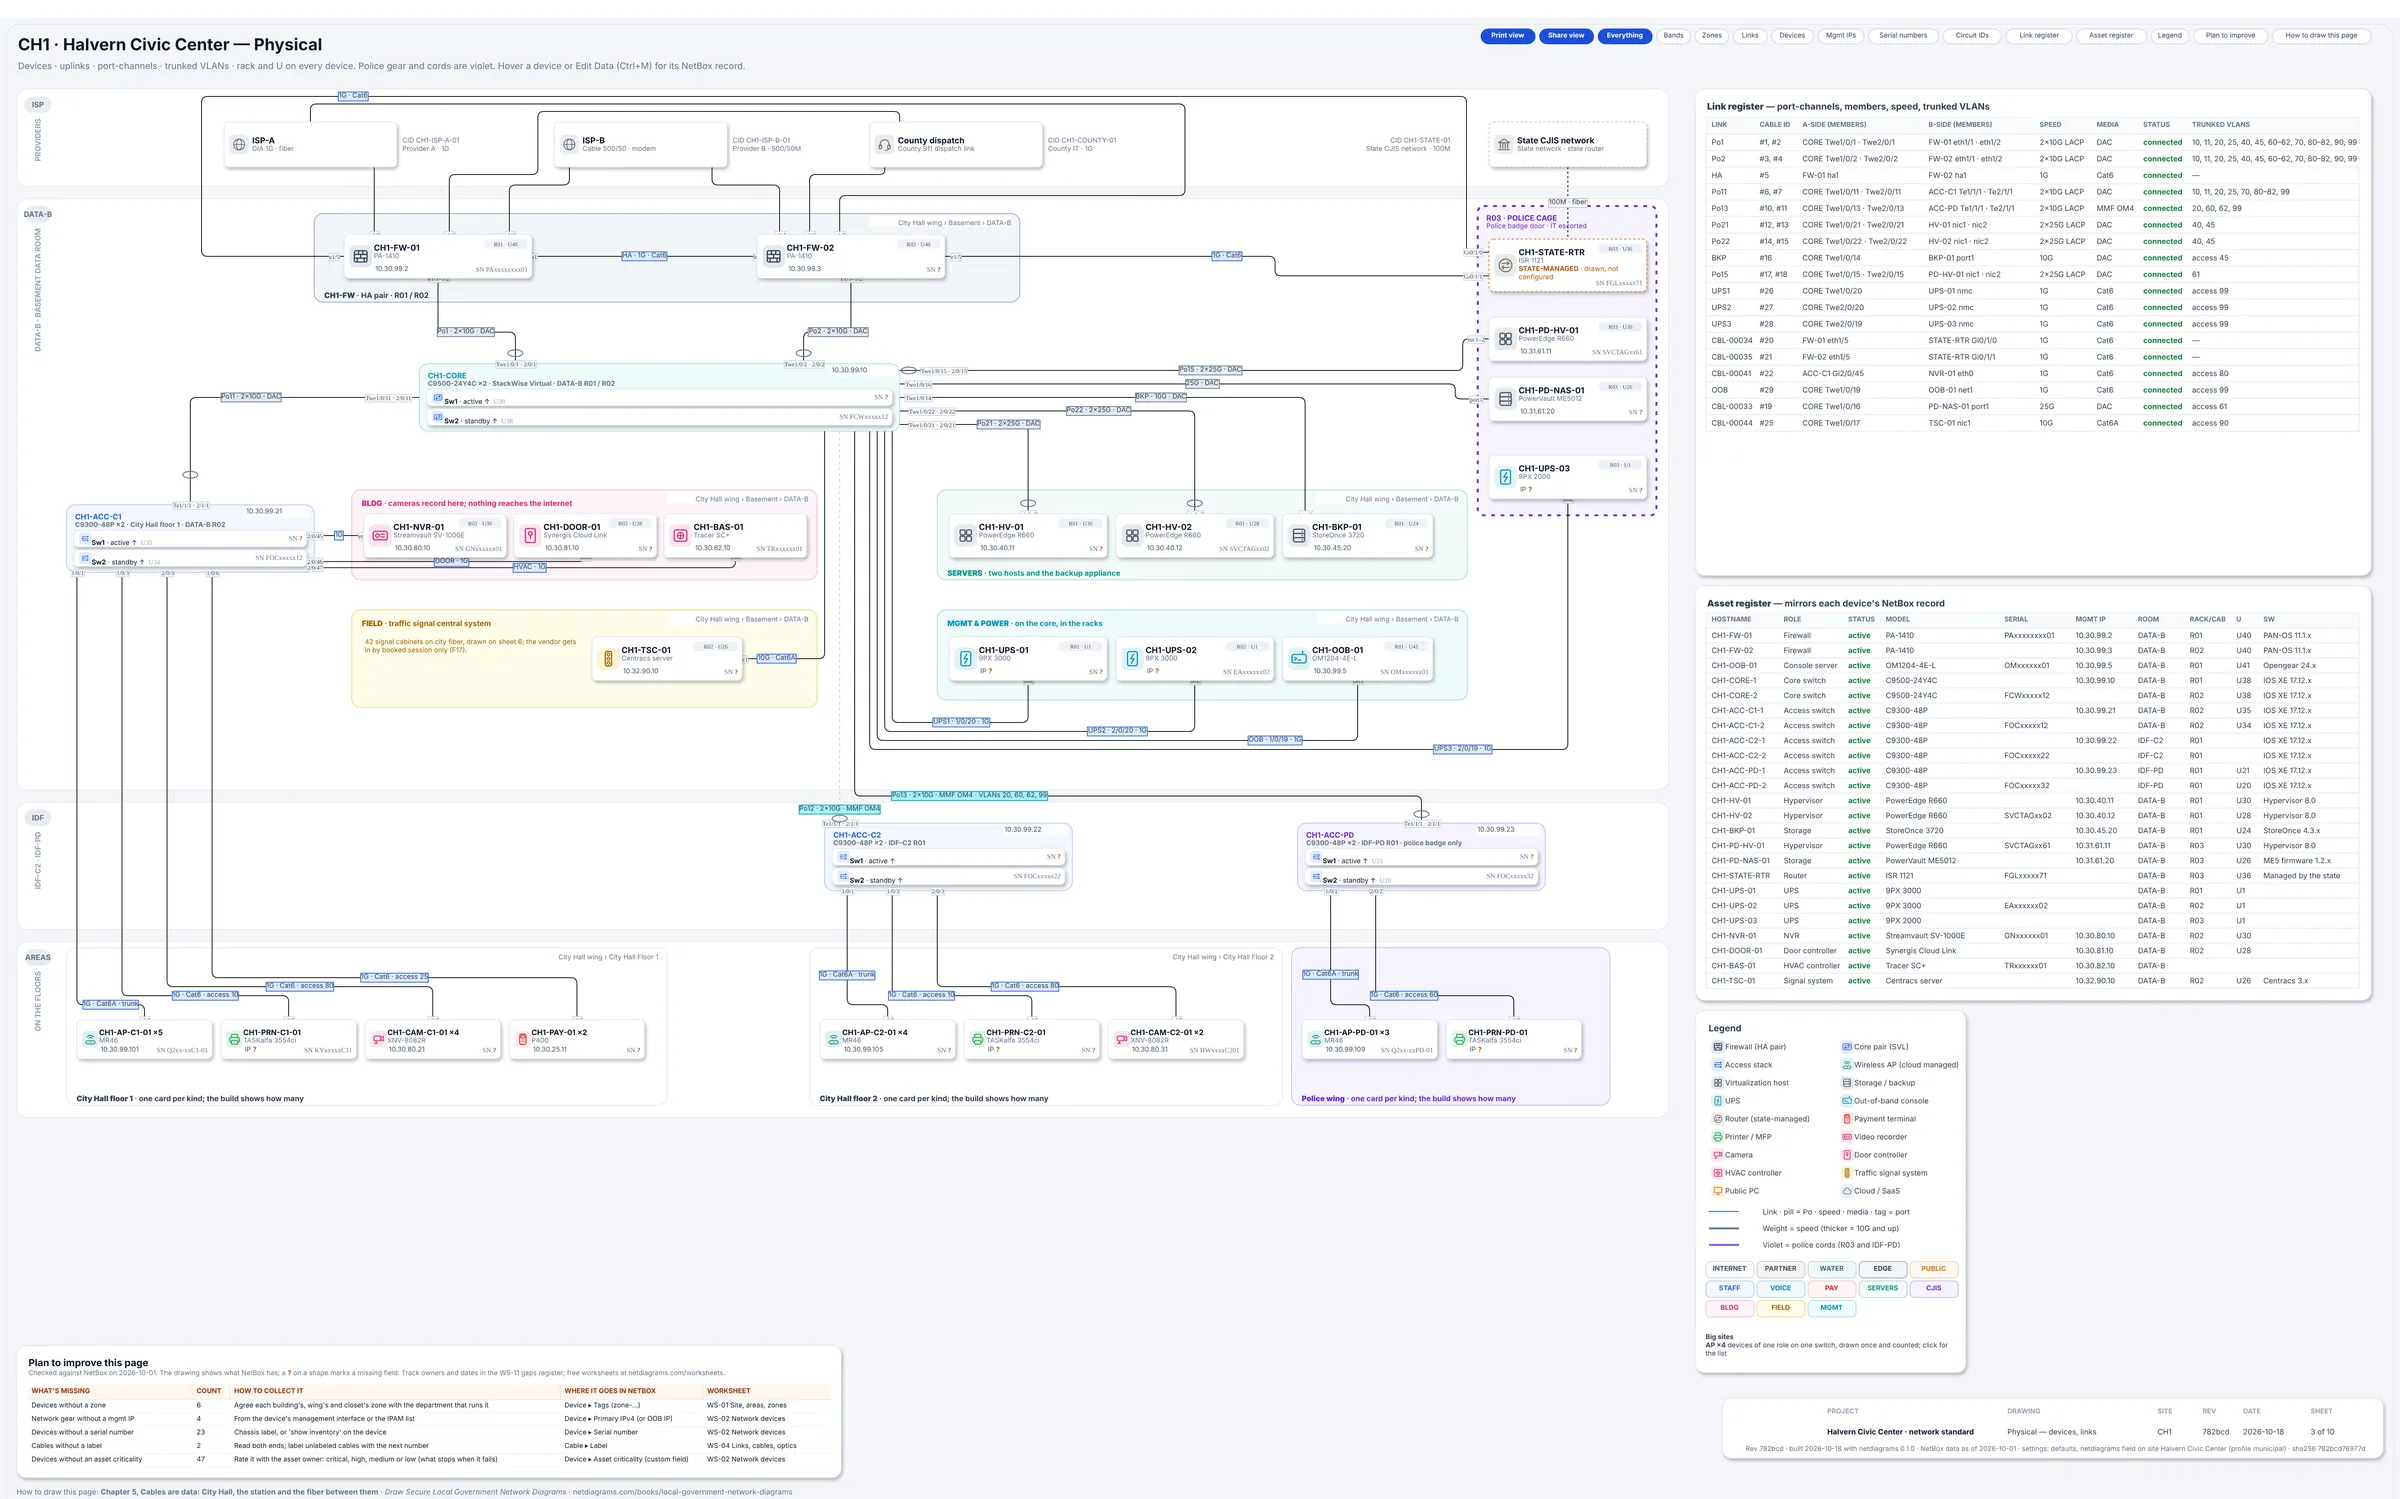Click the globe icon on the ISP-A card
Image resolution: width=2400 pixels, height=1499 pixels.
239,145
